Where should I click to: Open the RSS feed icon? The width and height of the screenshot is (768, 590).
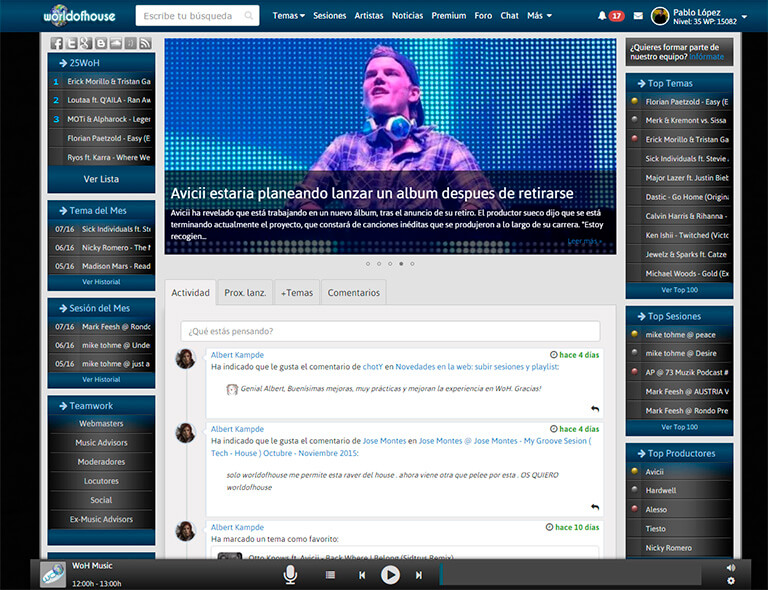point(145,43)
